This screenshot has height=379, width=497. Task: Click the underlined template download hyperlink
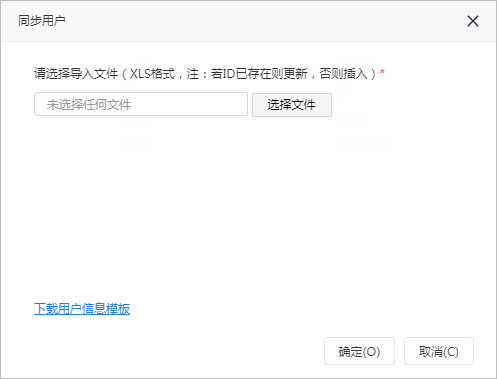(x=82, y=308)
